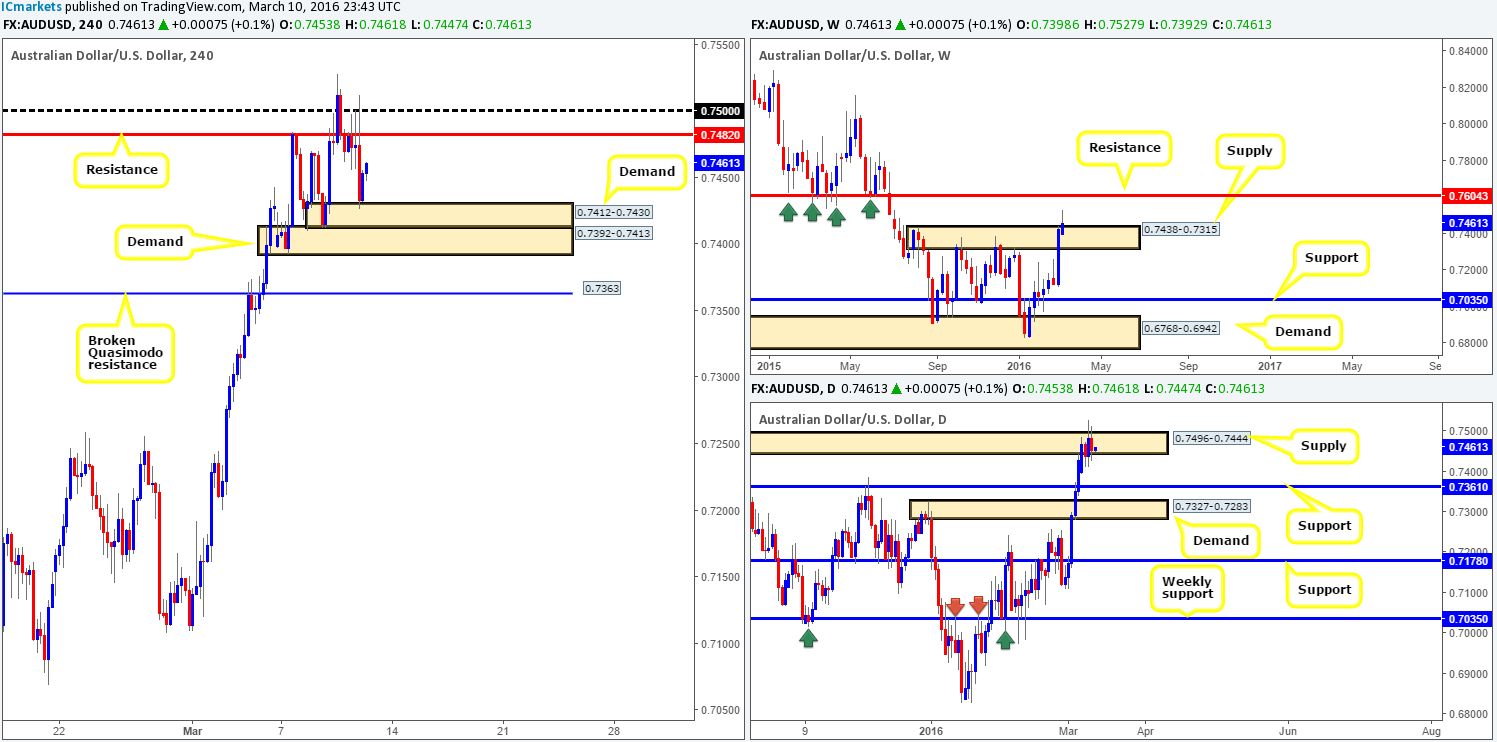1497x742 pixels.
Task: Click the leftmost green arrow on weekly chart
Action: [x=788, y=211]
